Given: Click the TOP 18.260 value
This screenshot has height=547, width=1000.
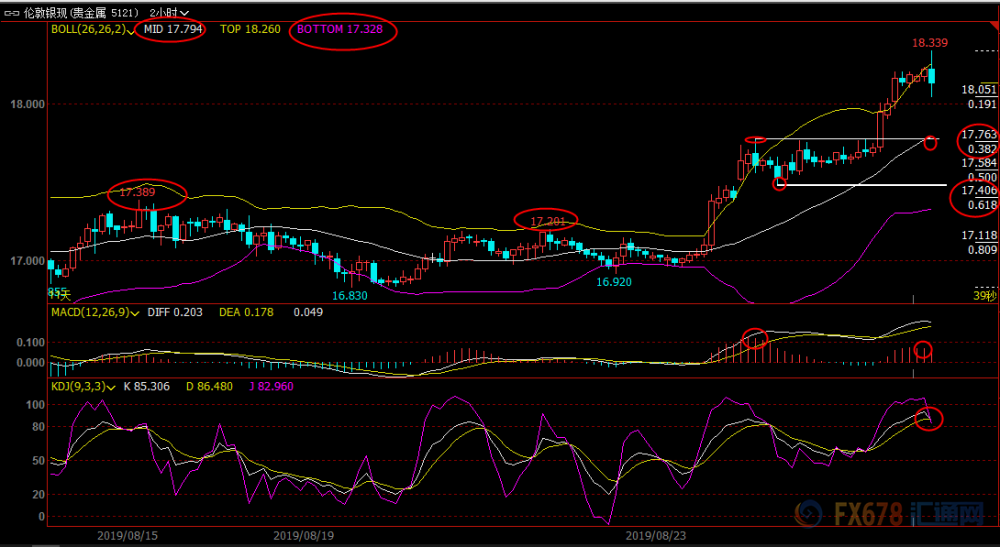Looking at the screenshot, I should (x=250, y=29).
